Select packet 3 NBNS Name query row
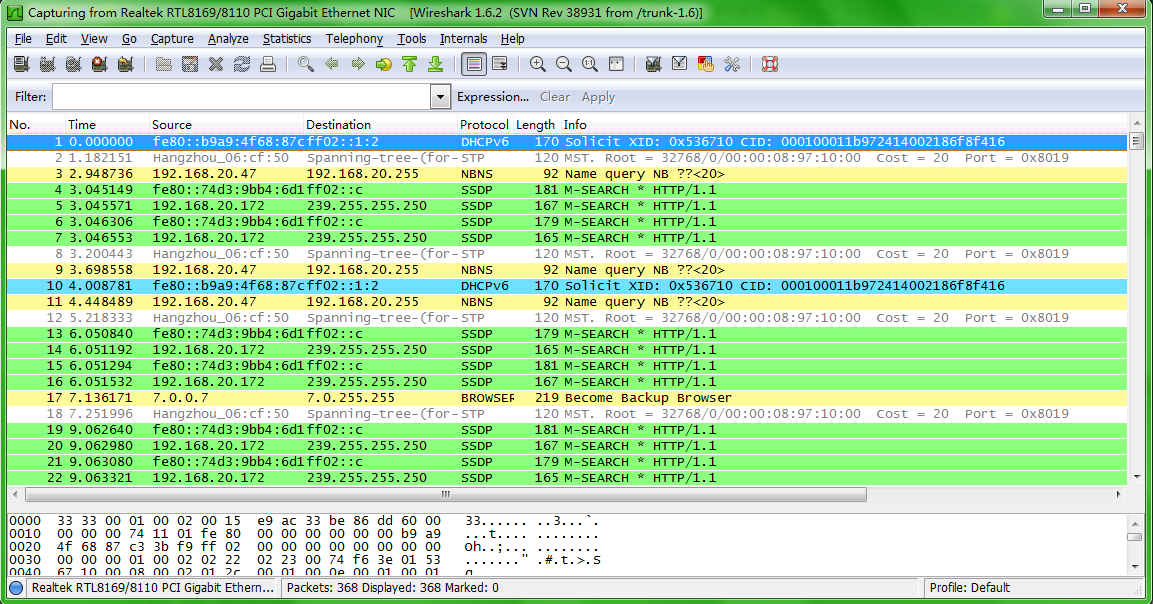The image size is (1153, 604). [x=567, y=174]
